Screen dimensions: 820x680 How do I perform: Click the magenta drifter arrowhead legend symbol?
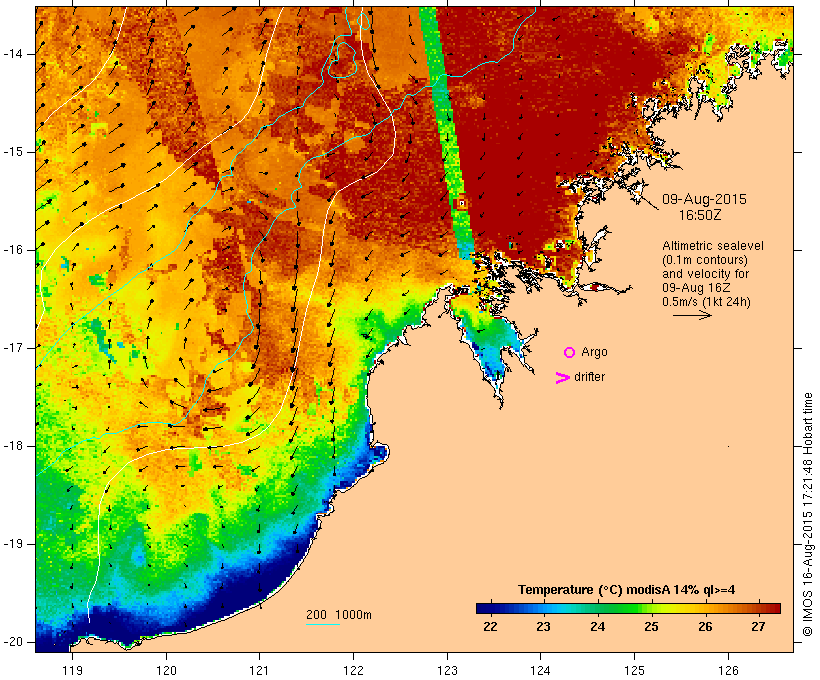point(562,378)
